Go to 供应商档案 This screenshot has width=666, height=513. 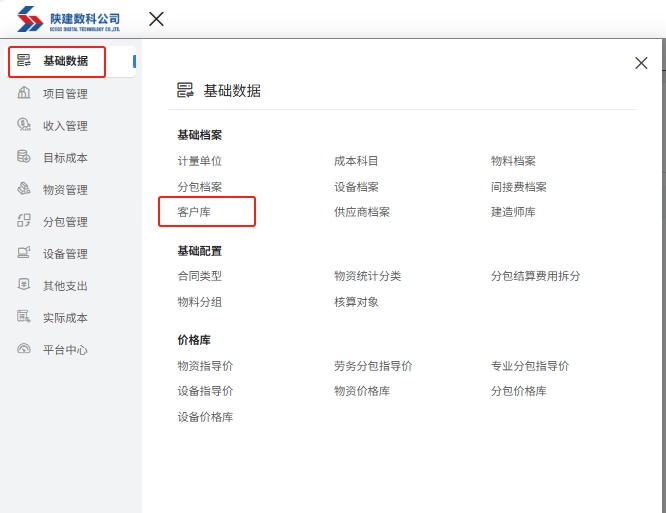[362, 212]
